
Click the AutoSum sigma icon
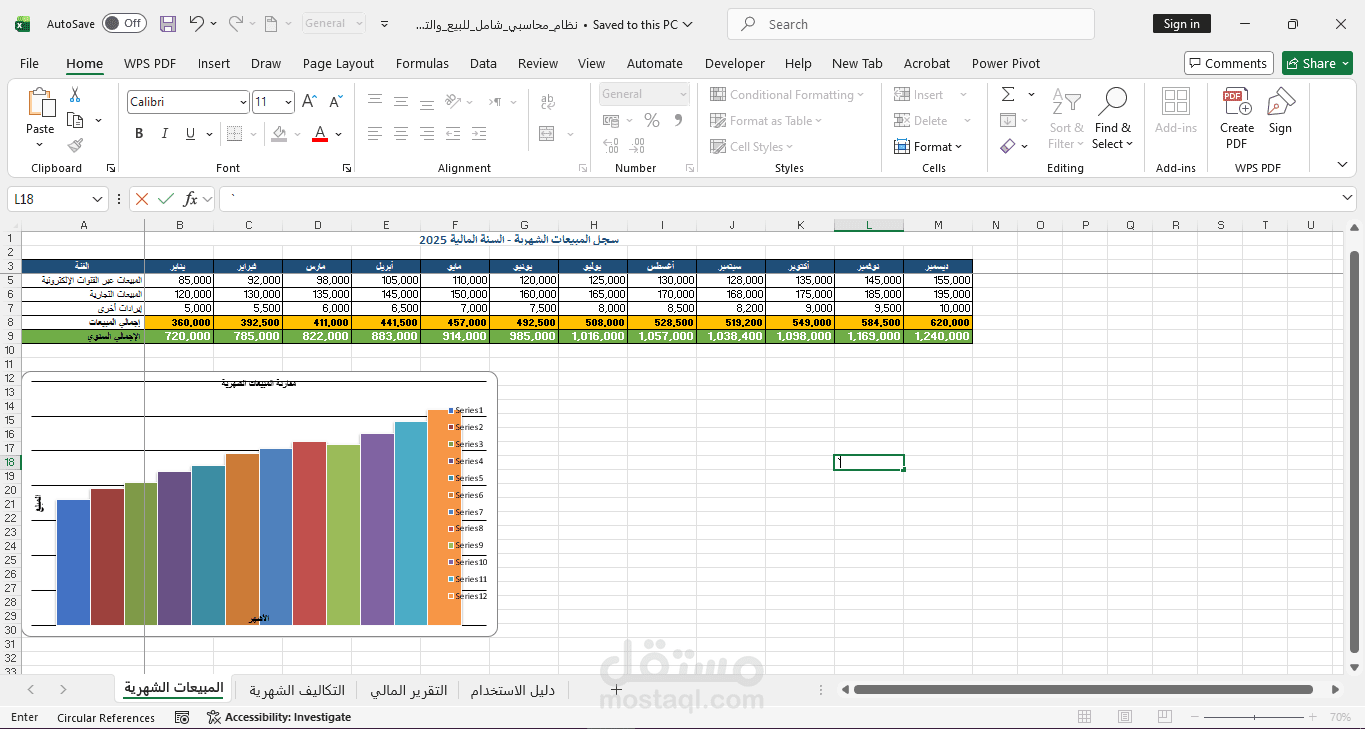[1008, 95]
